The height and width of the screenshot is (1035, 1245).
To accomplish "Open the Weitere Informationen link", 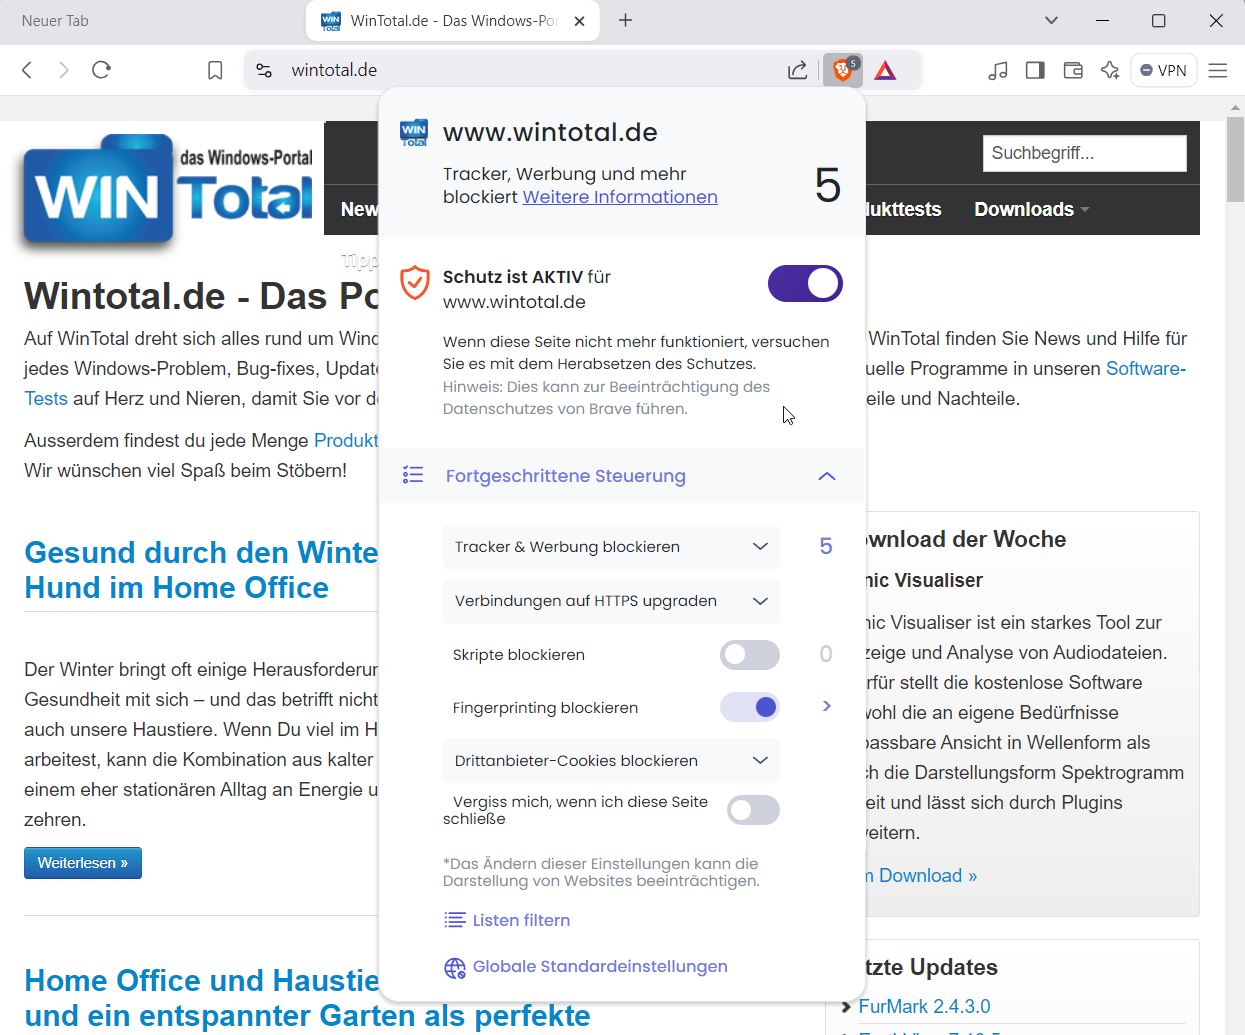I will (620, 197).
